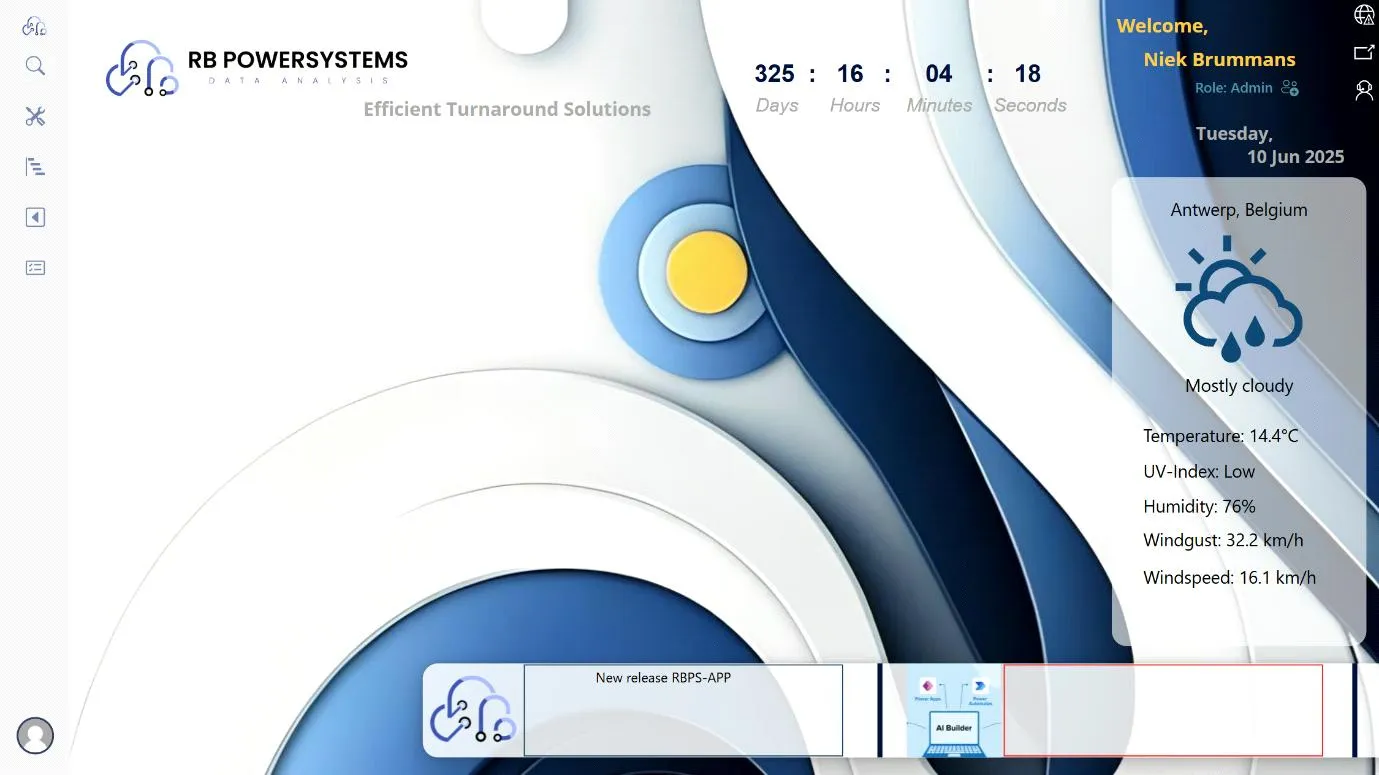This screenshot has height=775, width=1379.
Task: Click the cloud home icon atop the sidebar
Action: click(34, 27)
